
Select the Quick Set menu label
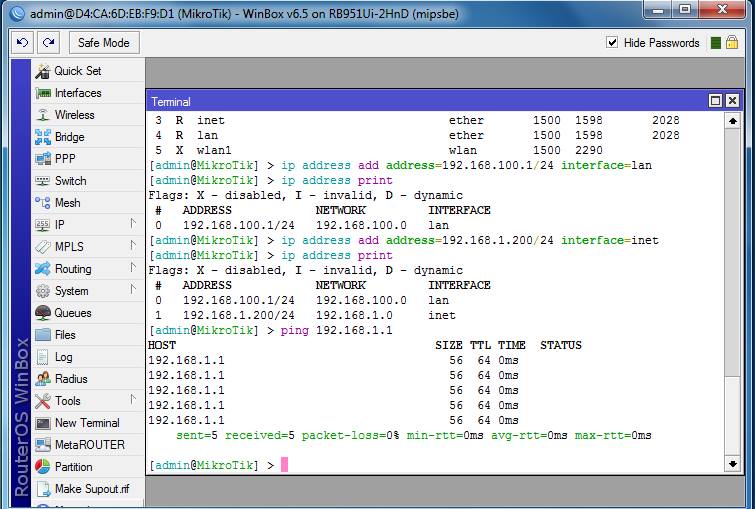pos(78,71)
